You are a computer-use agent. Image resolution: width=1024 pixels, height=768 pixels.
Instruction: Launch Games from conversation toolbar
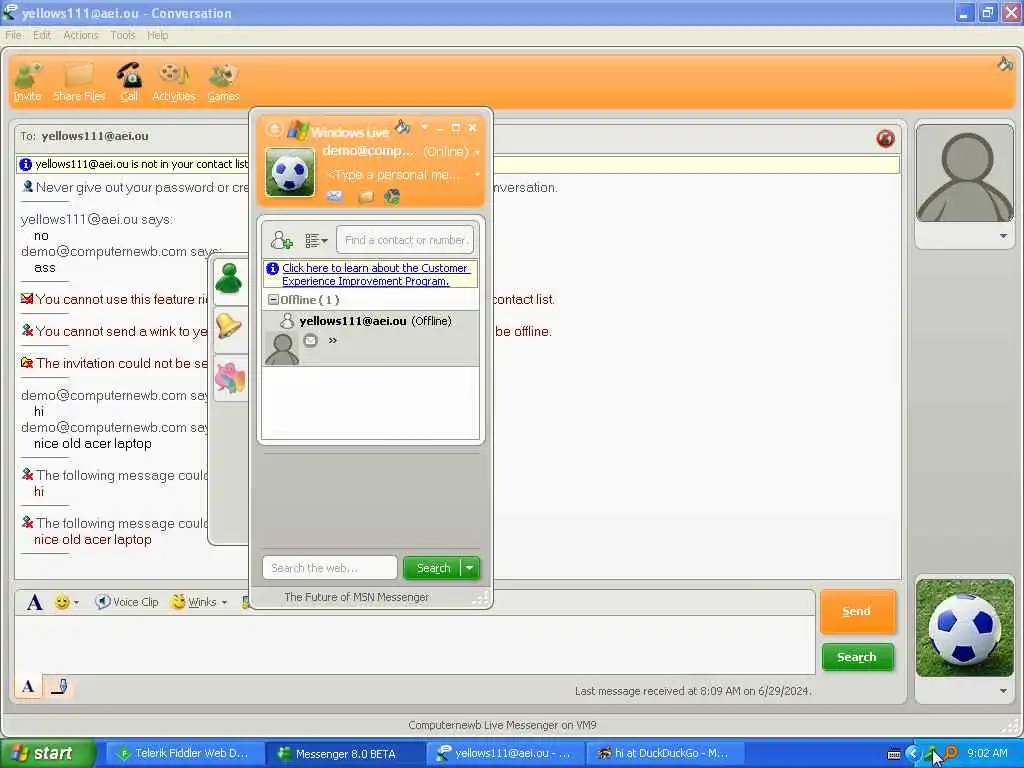coord(223,82)
